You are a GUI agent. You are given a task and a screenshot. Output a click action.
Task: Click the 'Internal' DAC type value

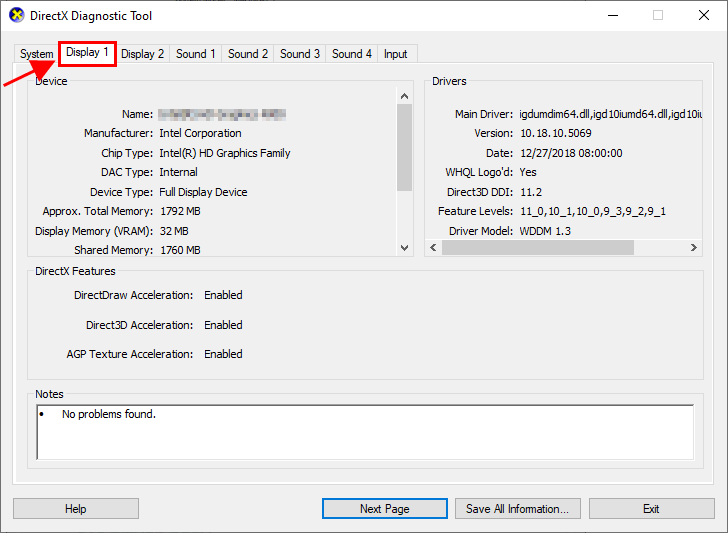[178, 172]
